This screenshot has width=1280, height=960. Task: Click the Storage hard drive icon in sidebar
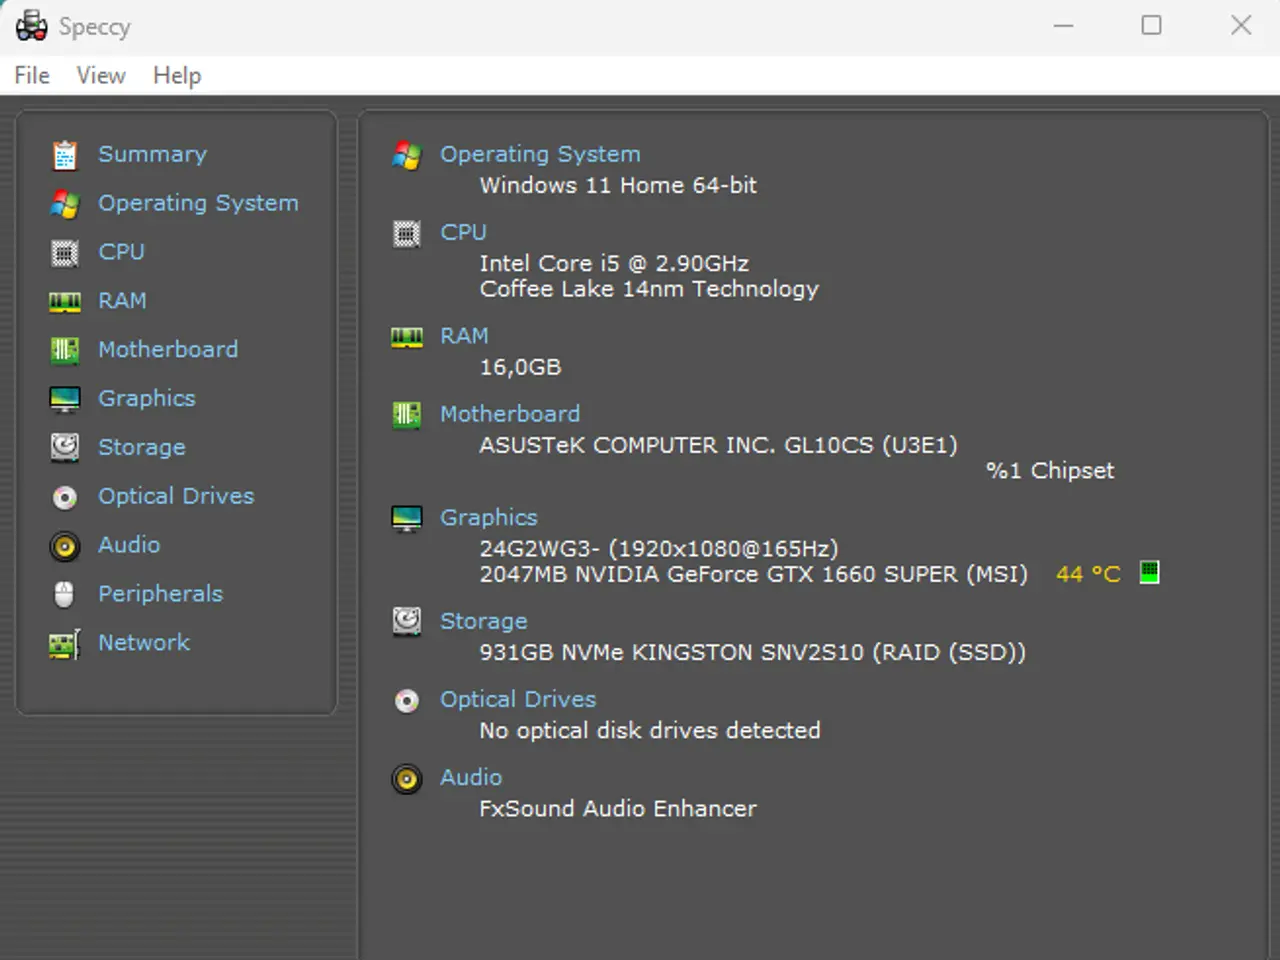(x=65, y=447)
